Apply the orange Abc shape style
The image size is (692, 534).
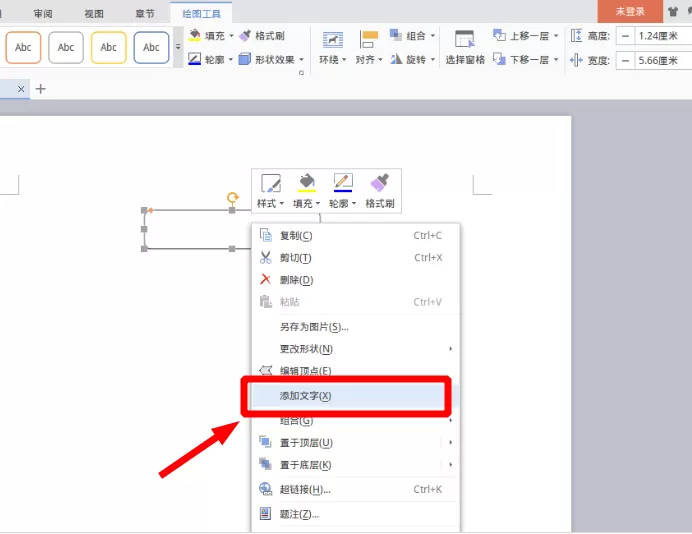[x=23, y=47]
